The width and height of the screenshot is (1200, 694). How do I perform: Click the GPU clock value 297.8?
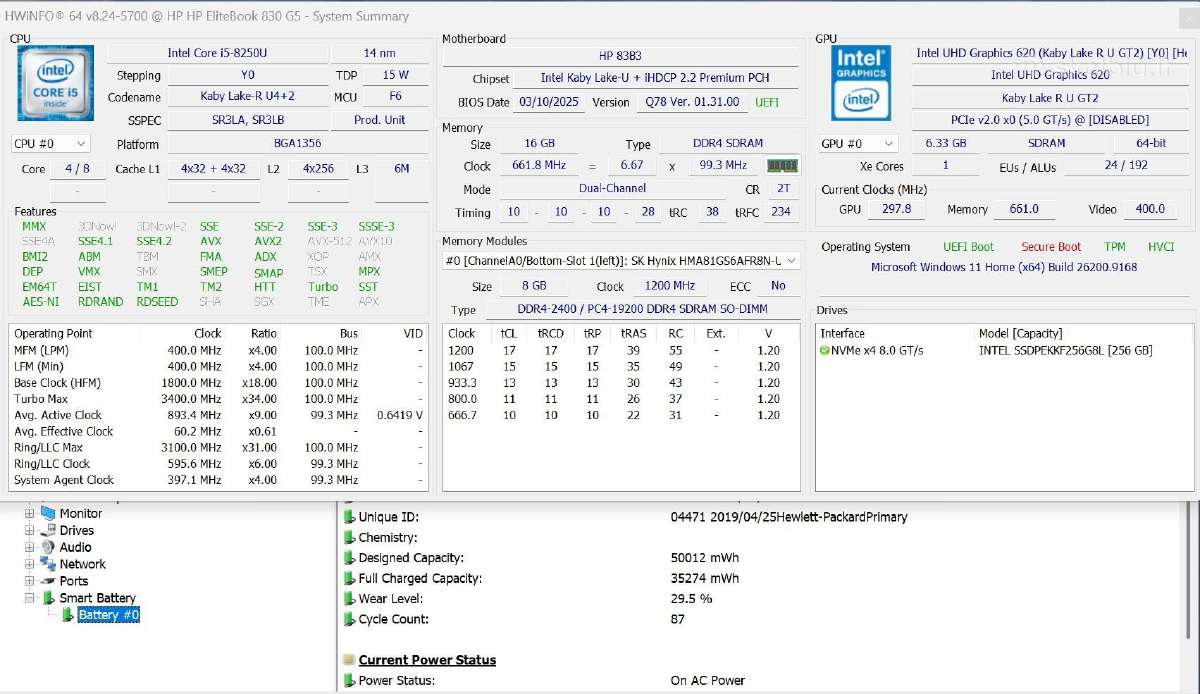[x=897, y=209]
